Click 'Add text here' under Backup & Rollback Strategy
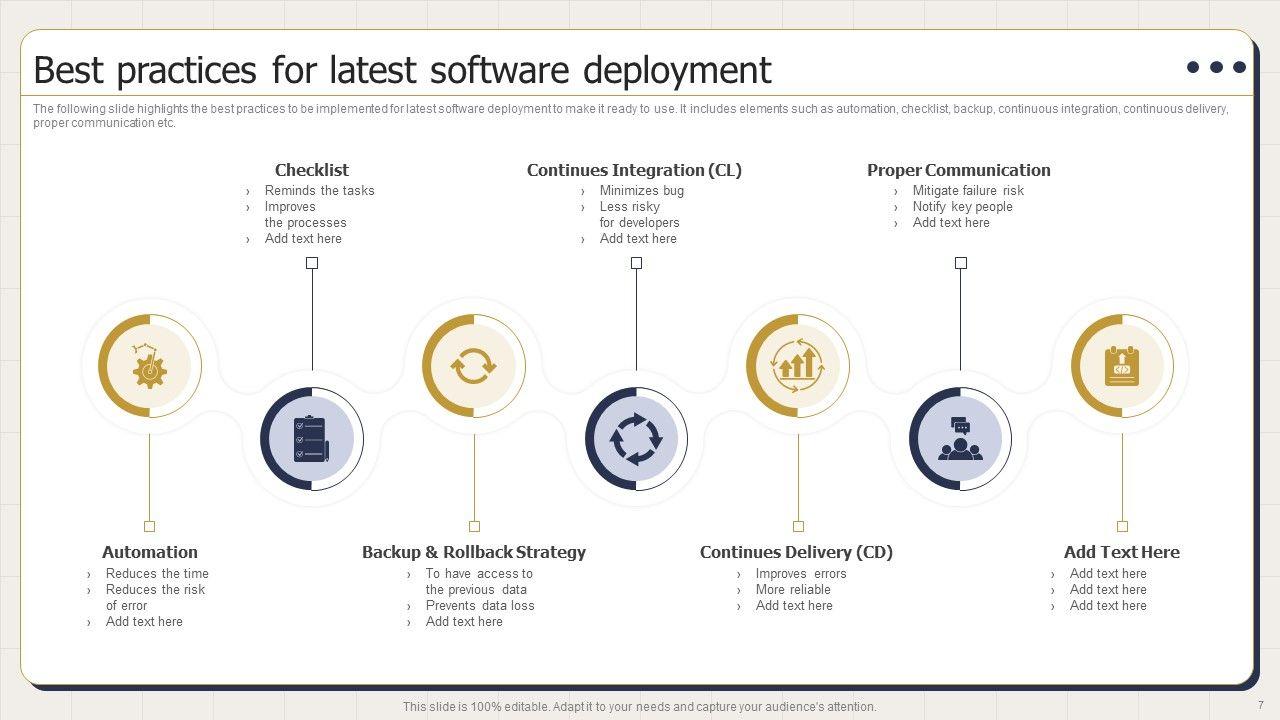Viewport: 1280px width, 720px height. click(464, 622)
